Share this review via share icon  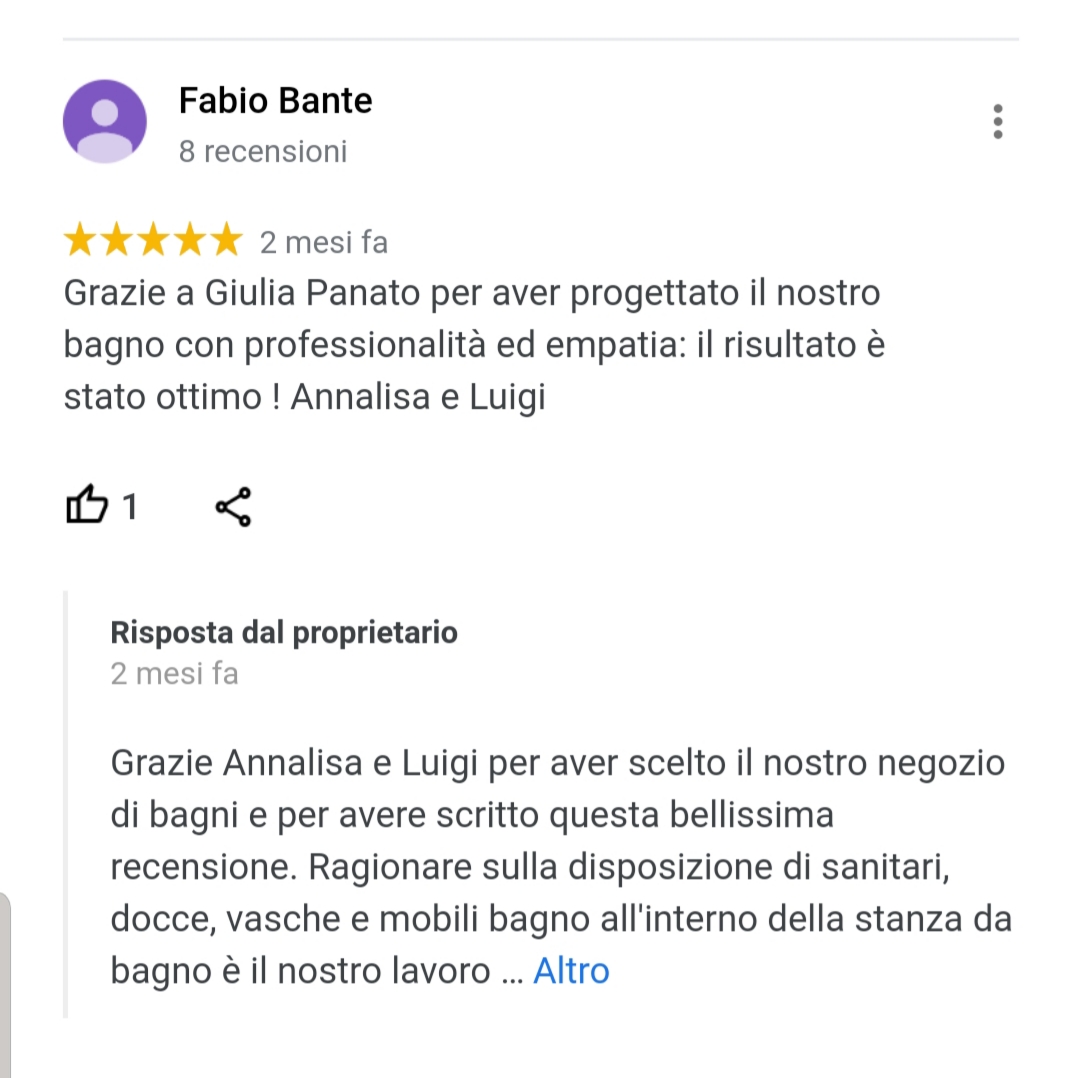tap(233, 507)
